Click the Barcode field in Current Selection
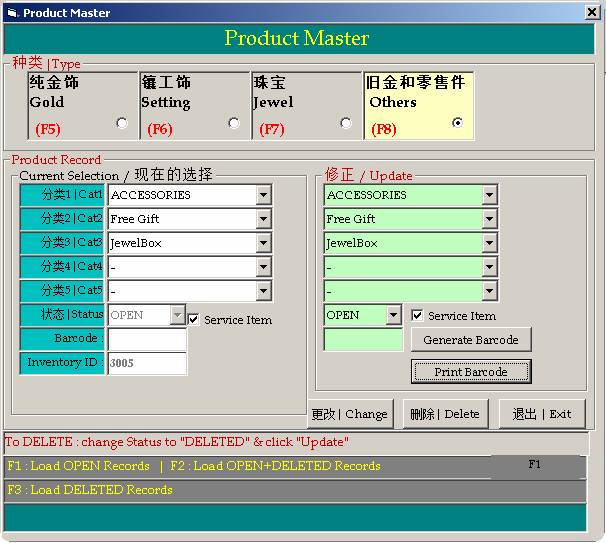The height and width of the screenshot is (543, 606). click(147, 339)
